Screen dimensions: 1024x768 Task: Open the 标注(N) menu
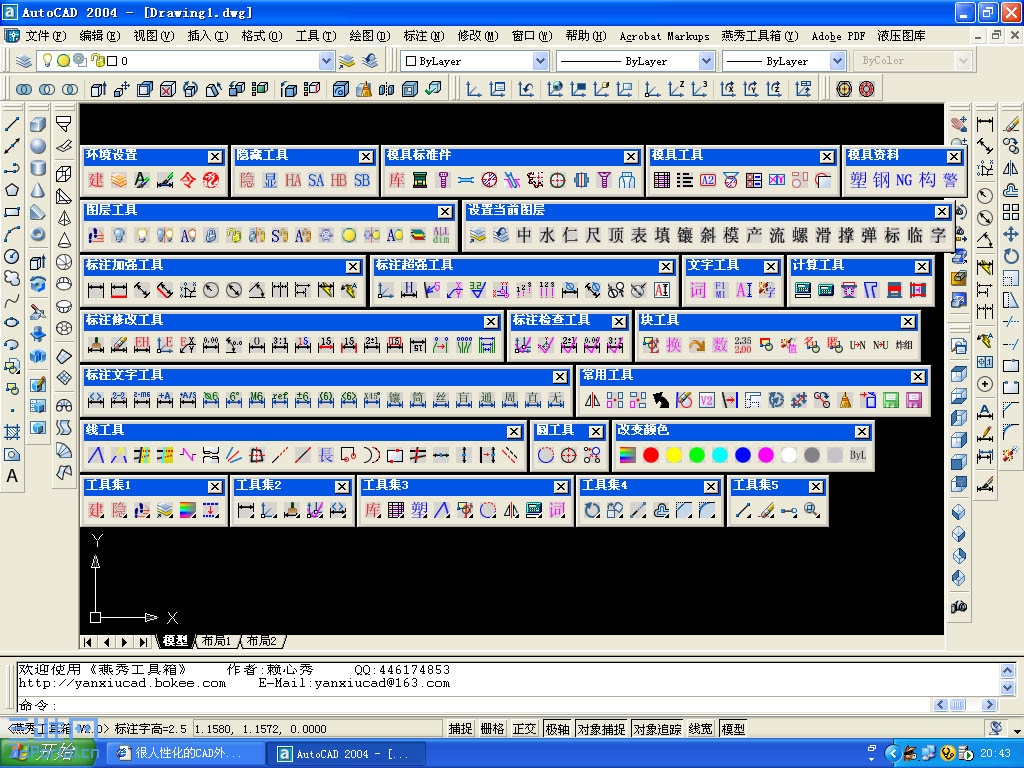coord(424,36)
